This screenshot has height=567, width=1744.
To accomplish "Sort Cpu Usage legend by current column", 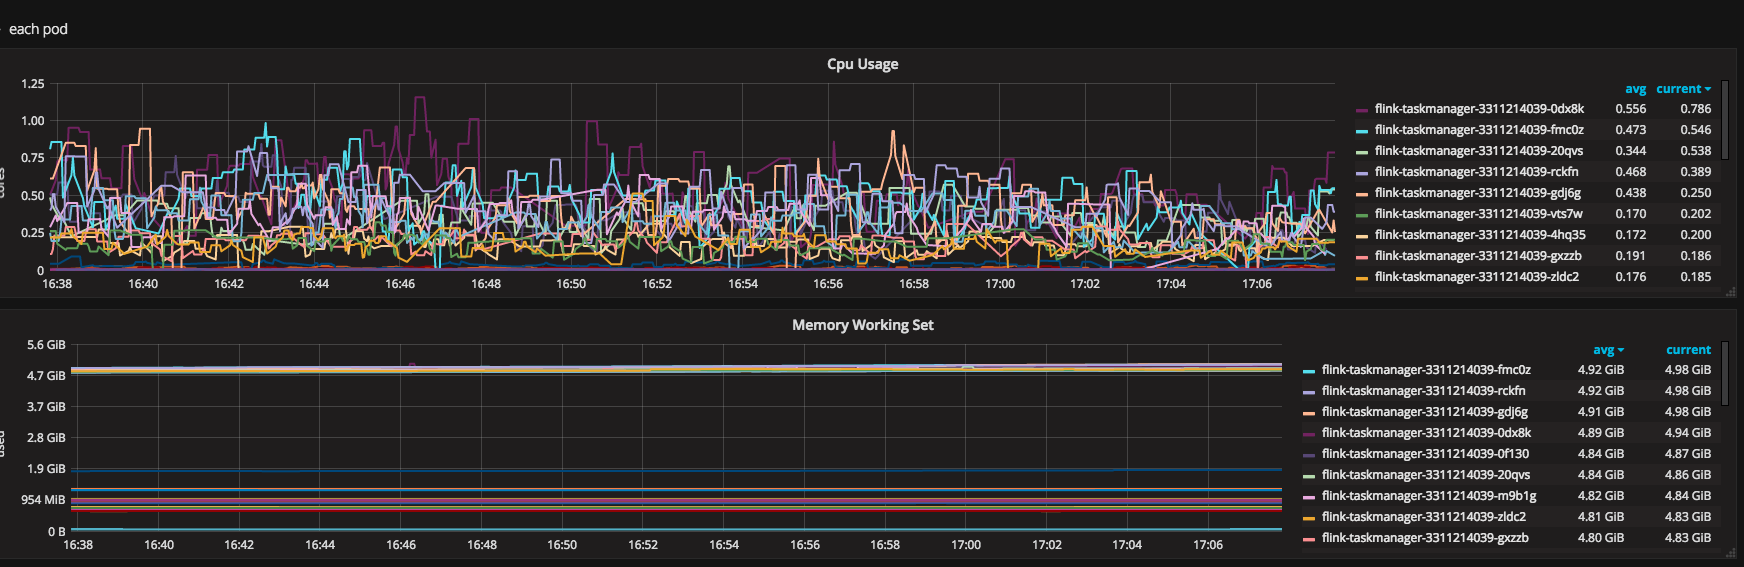I will (1682, 89).
